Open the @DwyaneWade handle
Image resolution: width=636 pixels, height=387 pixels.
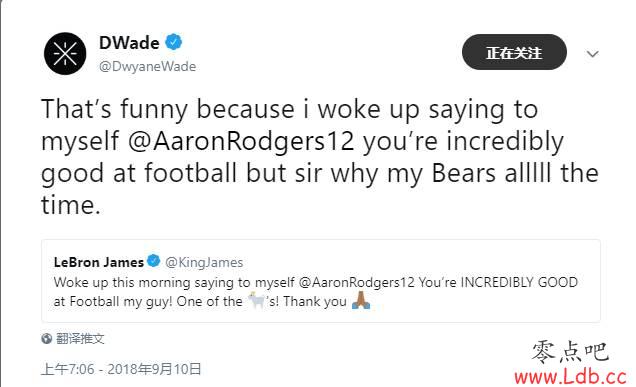(x=148, y=66)
